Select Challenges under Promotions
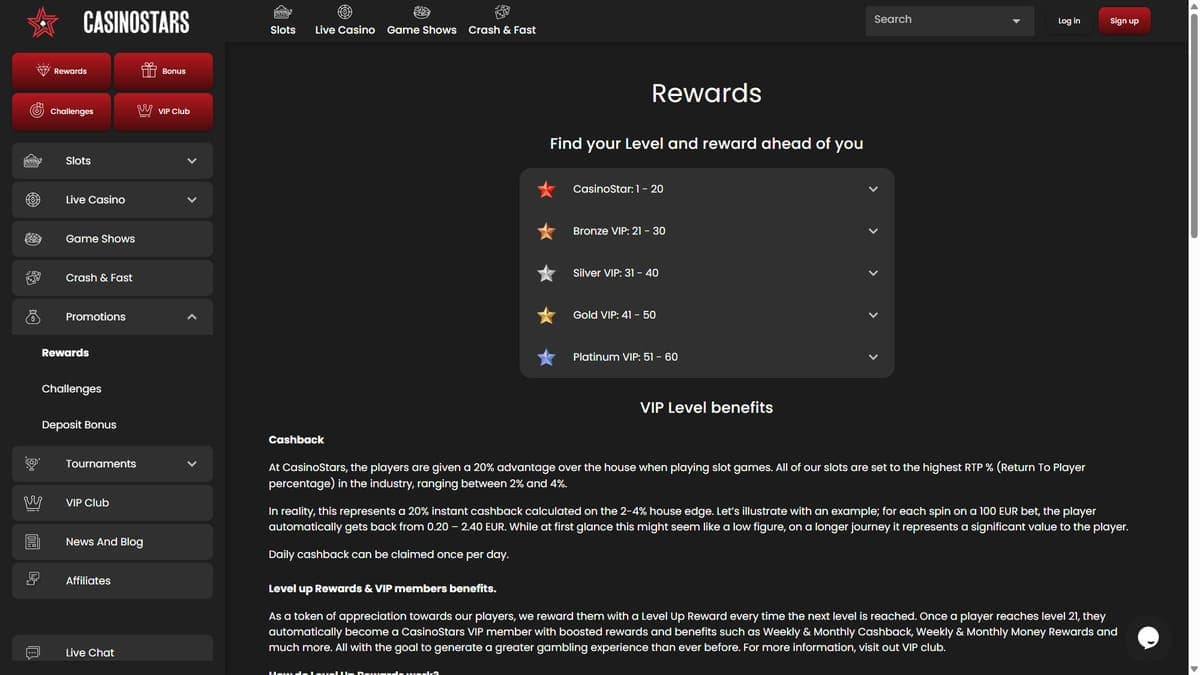The height and width of the screenshot is (675, 1200). tap(71, 389)
